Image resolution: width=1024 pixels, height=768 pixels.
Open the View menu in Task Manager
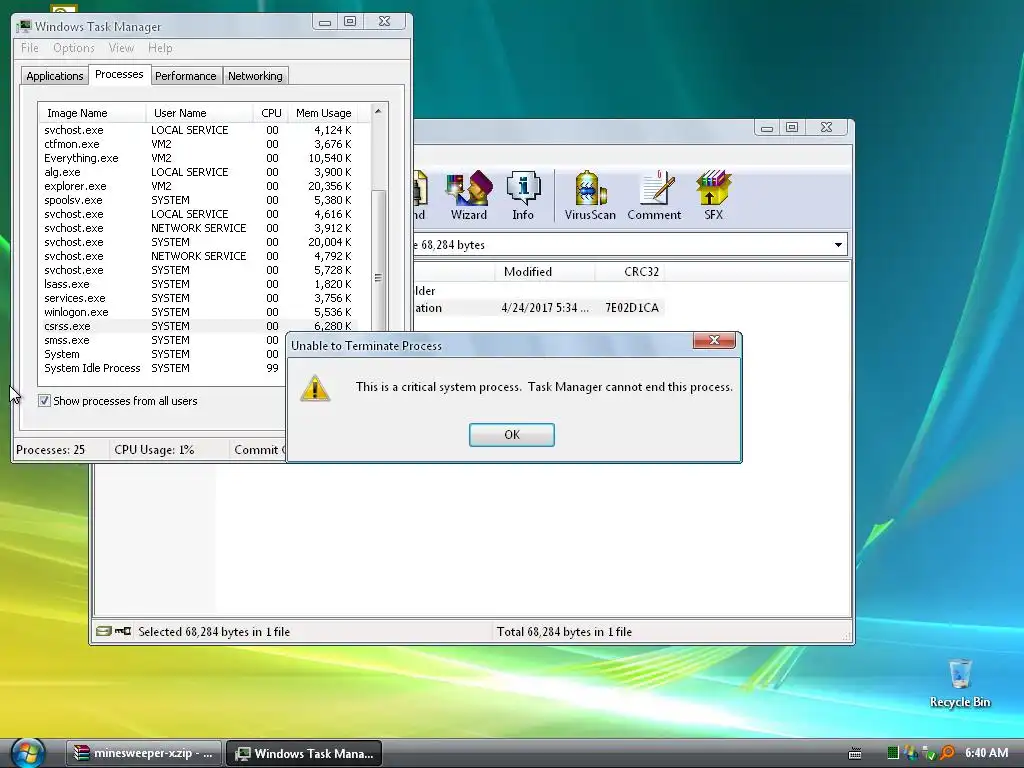[121, 48]
